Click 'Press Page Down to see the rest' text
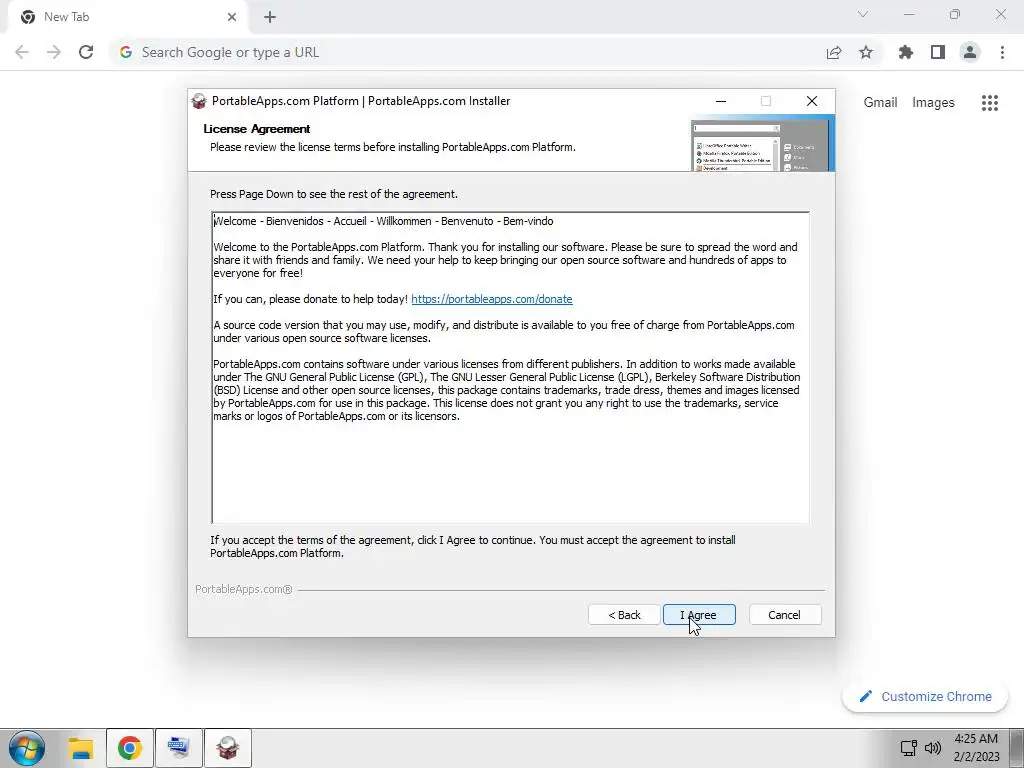The height and width of the screenshot is (768, 1024). (334, 195)
